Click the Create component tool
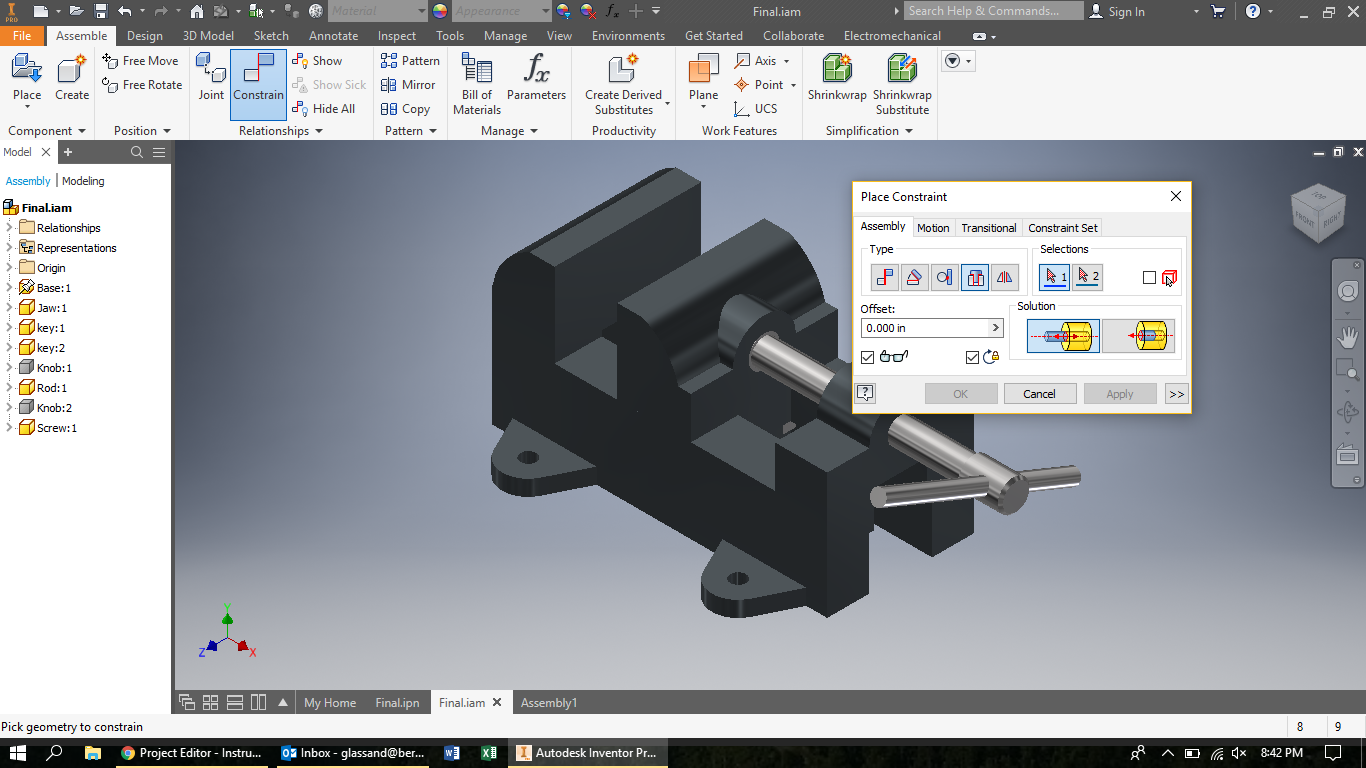The width and height of the screenshot is (1366, 768). [72, 79]
